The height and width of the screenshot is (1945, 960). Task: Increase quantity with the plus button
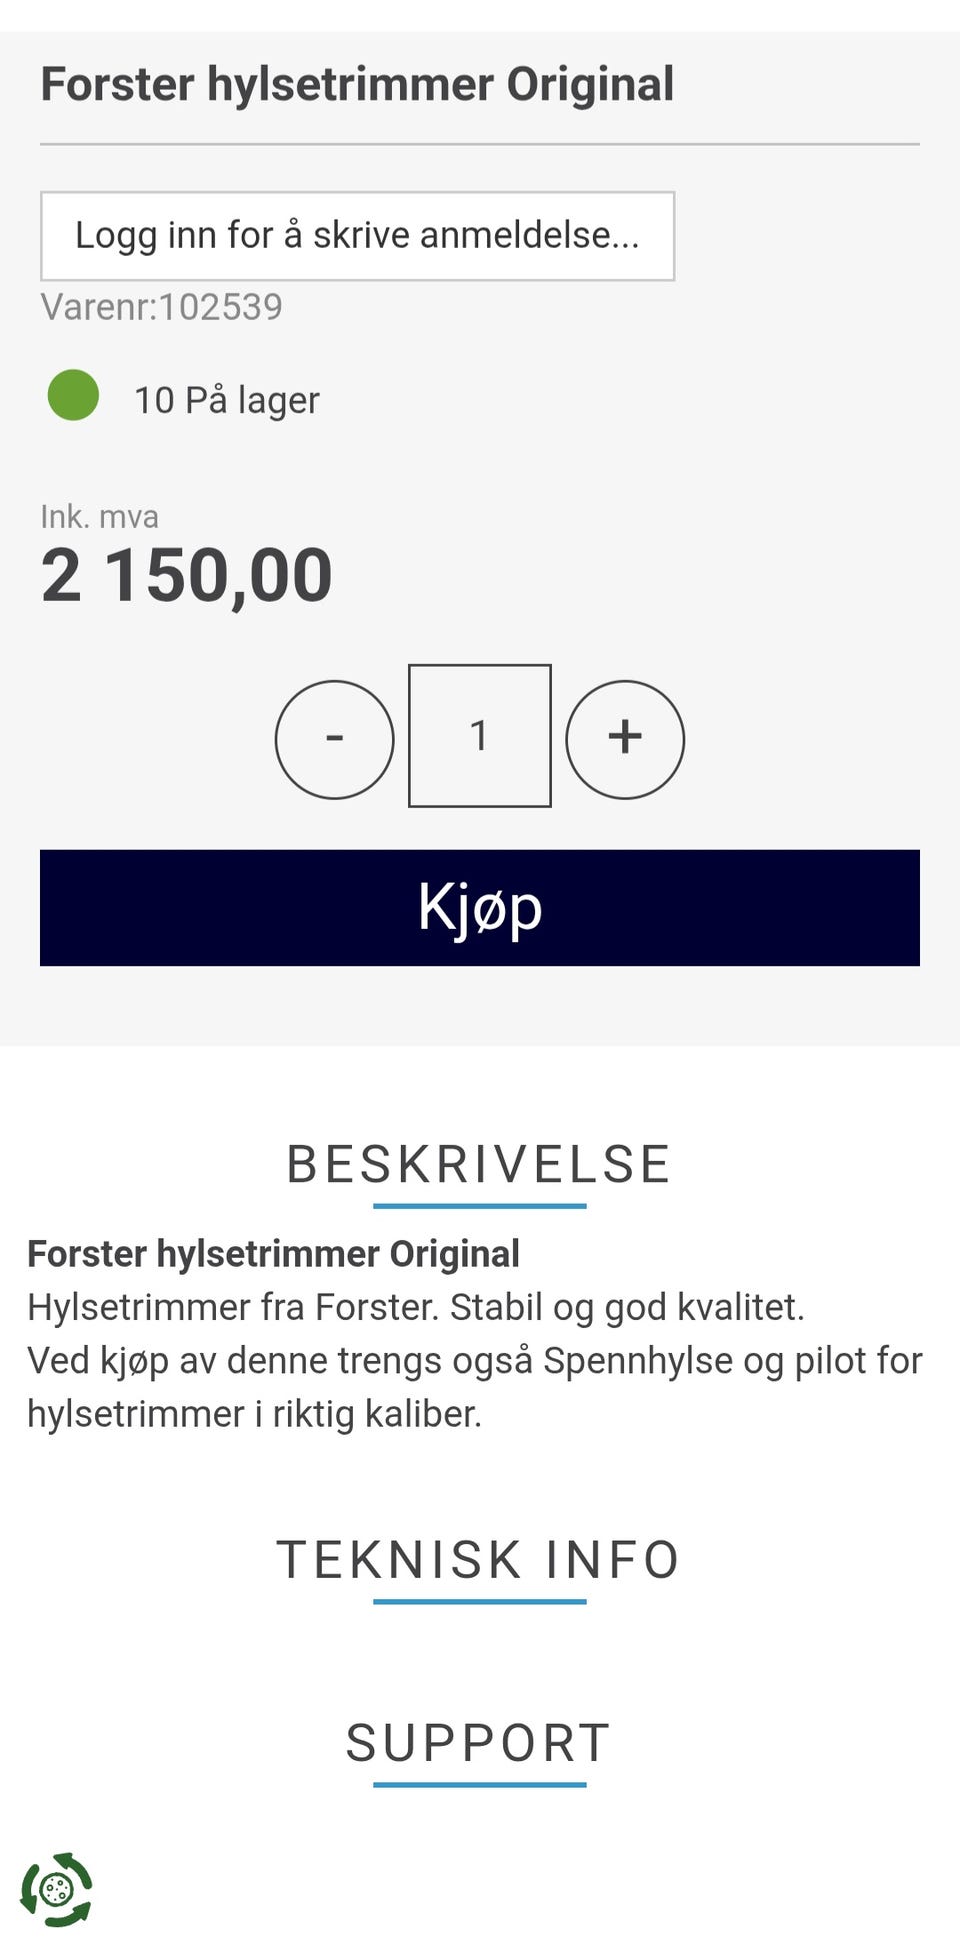tap(625, 739)
